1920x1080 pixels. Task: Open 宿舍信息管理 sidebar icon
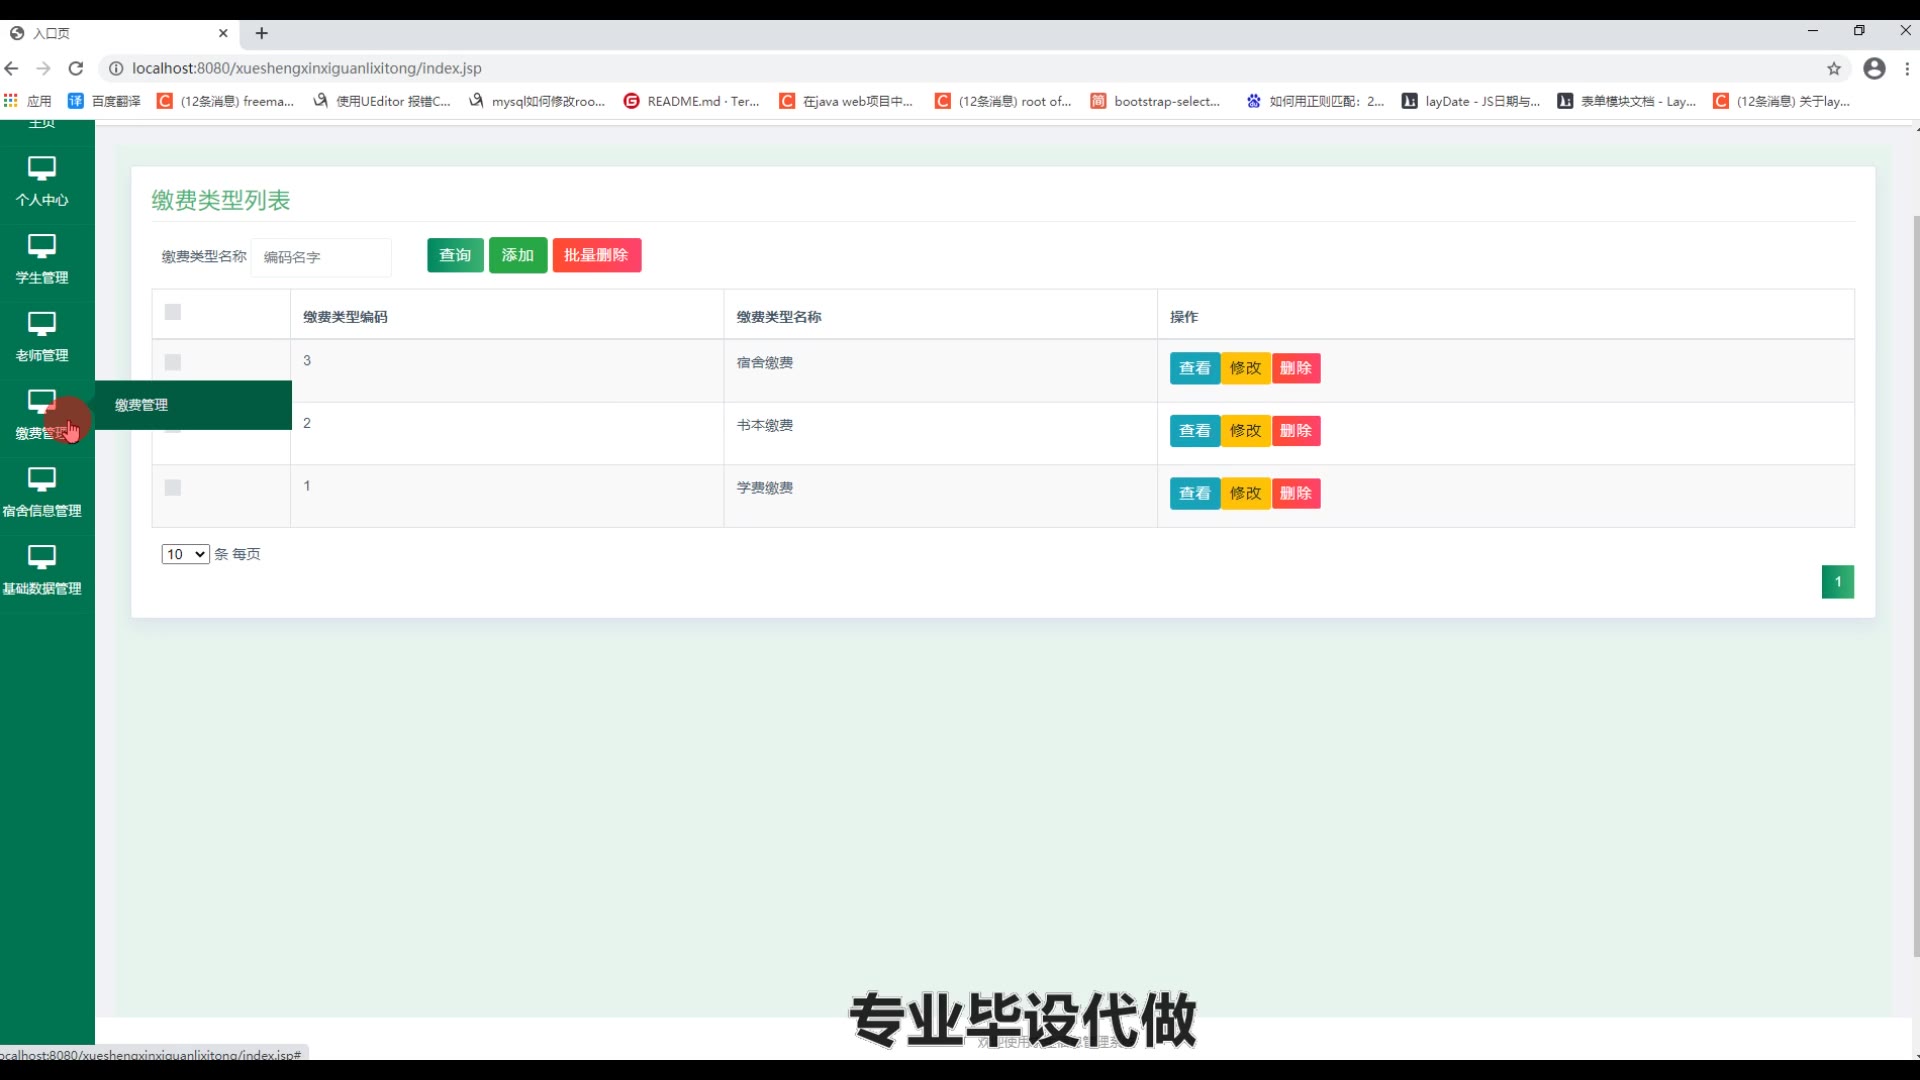[41, 480]
